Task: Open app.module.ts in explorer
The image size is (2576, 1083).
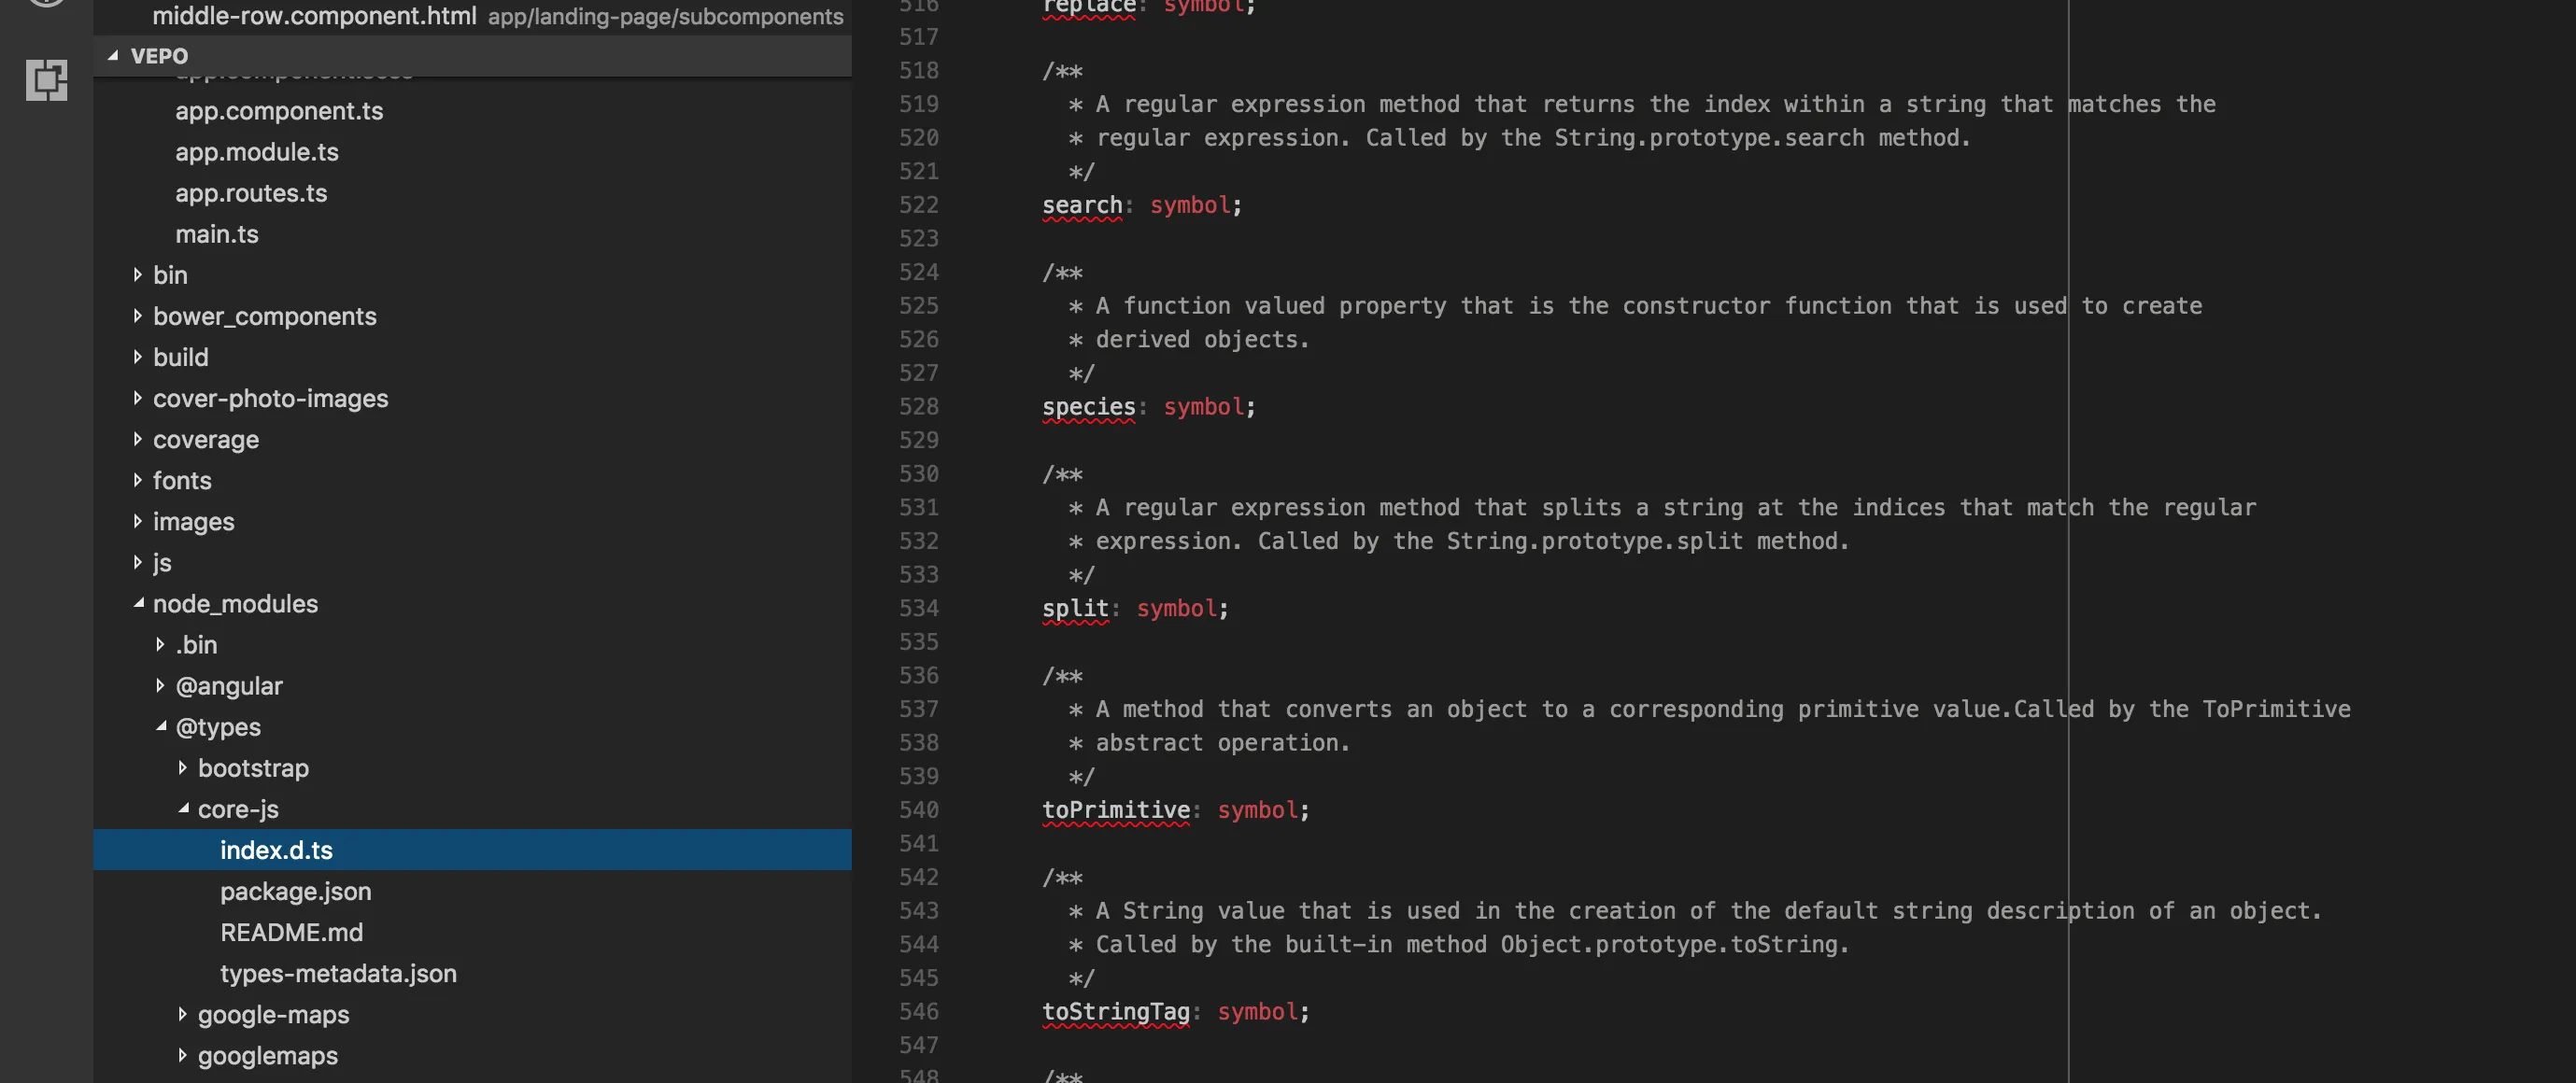Action: [x=257, y=152]
